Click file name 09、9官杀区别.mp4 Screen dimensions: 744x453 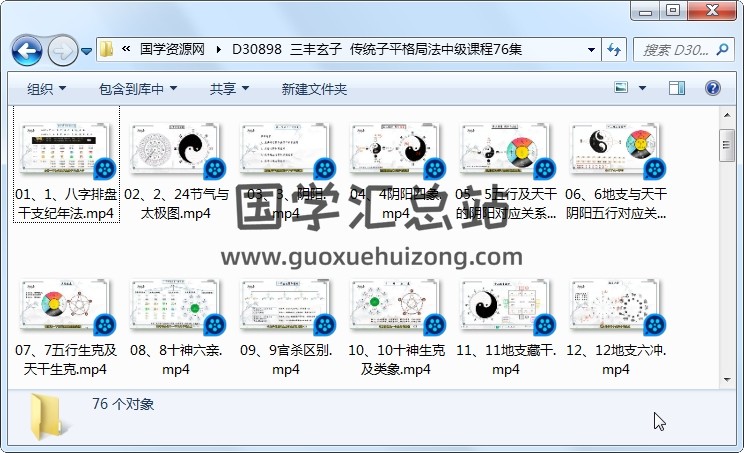[x=286, y=360]
